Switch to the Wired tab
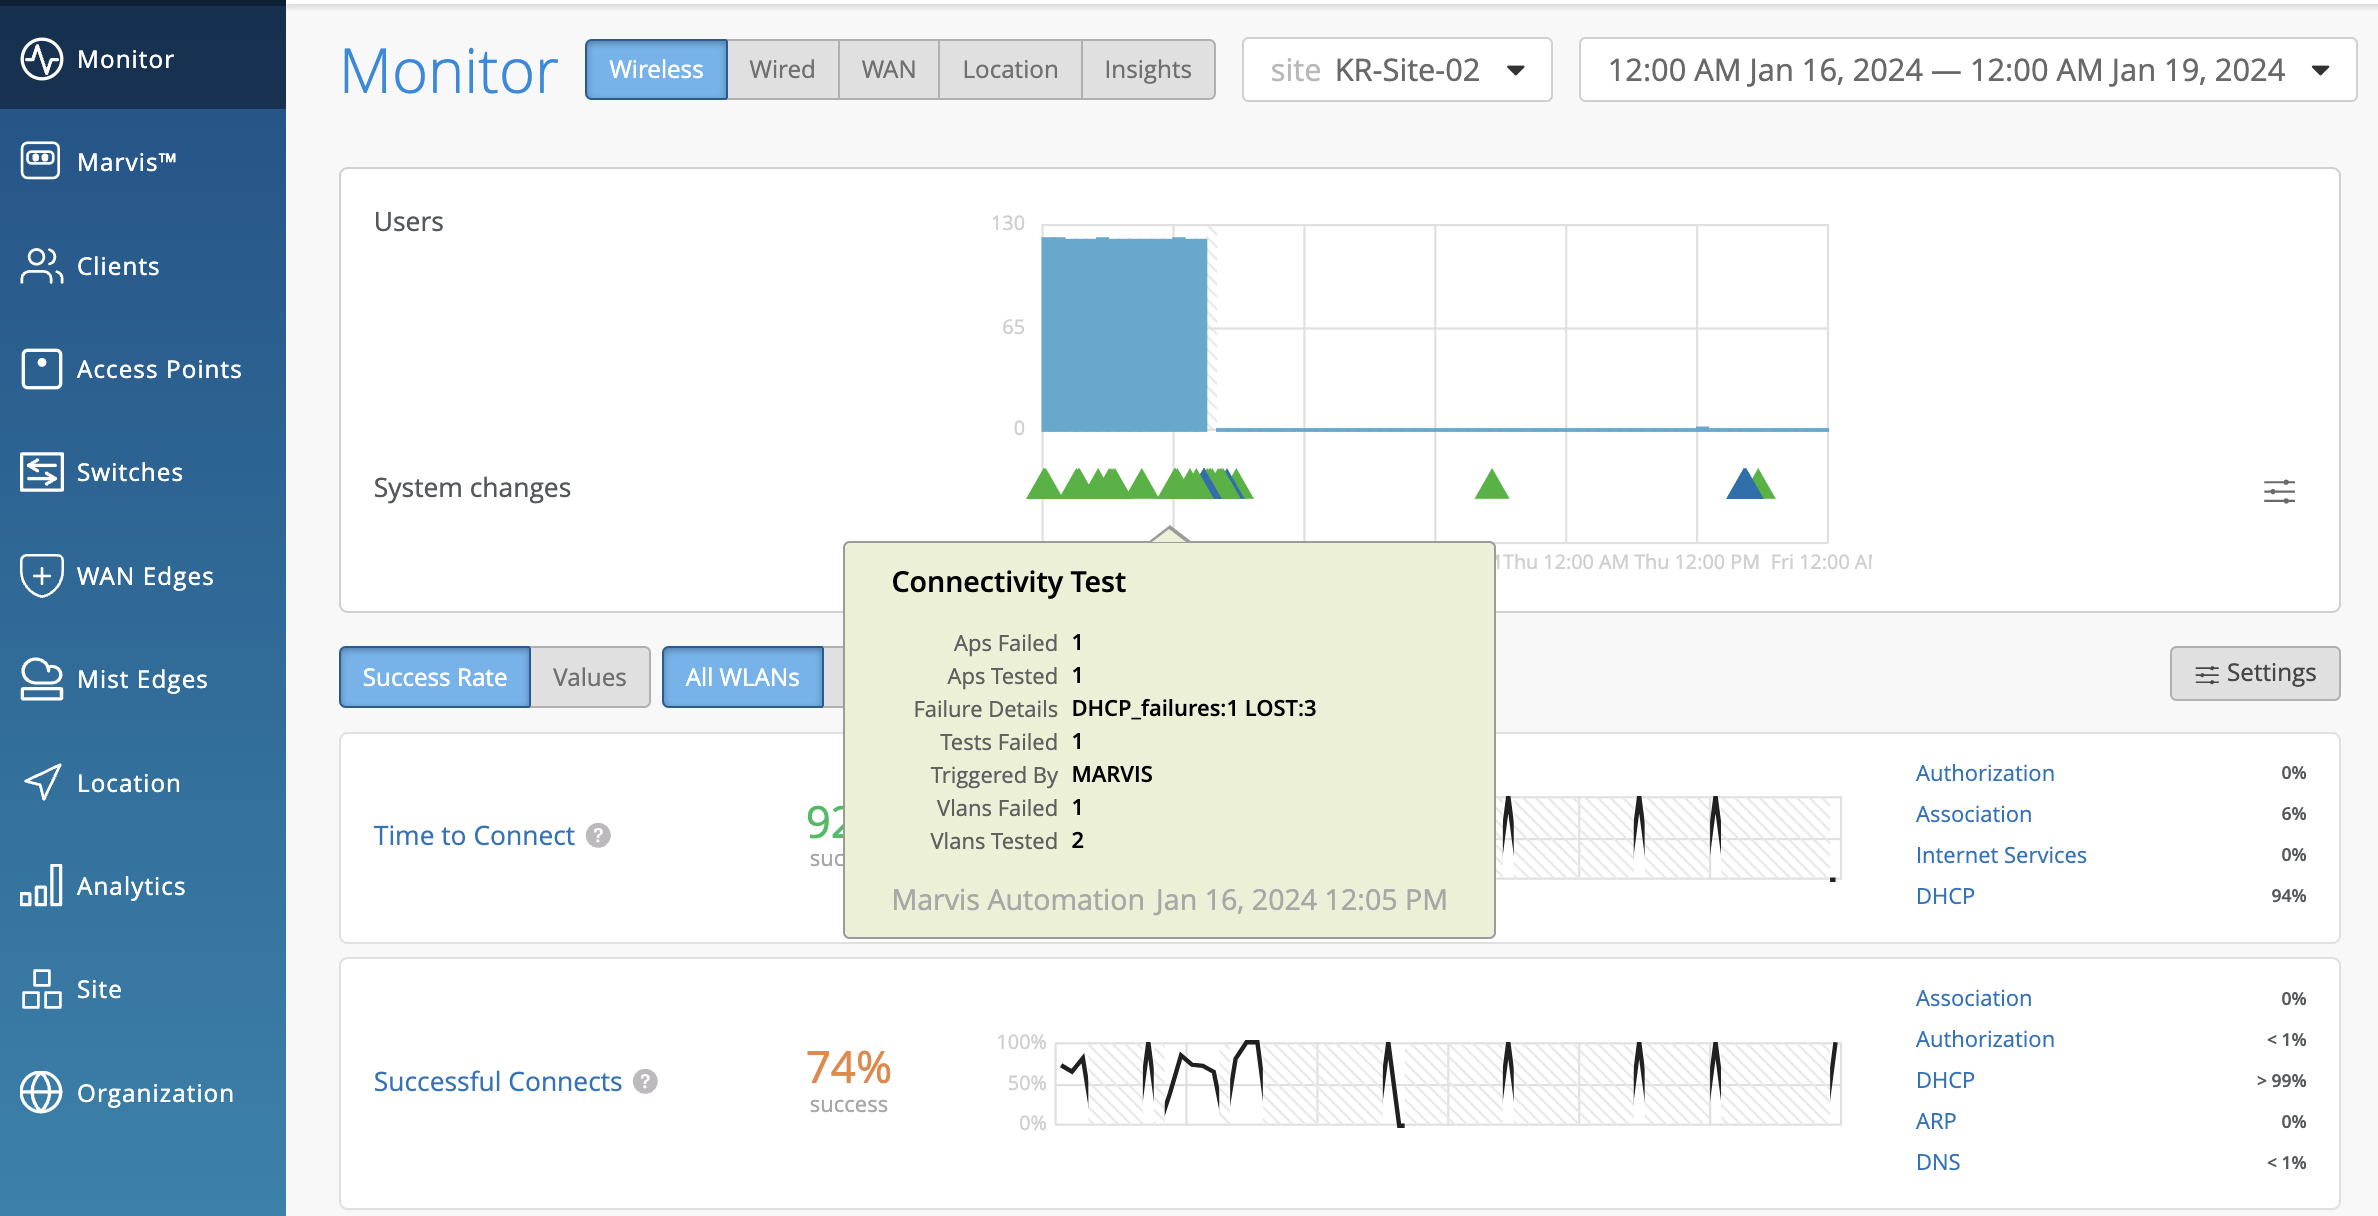Image resolution: width=2378 pixels, height=1216 pixels. point(781,69)
